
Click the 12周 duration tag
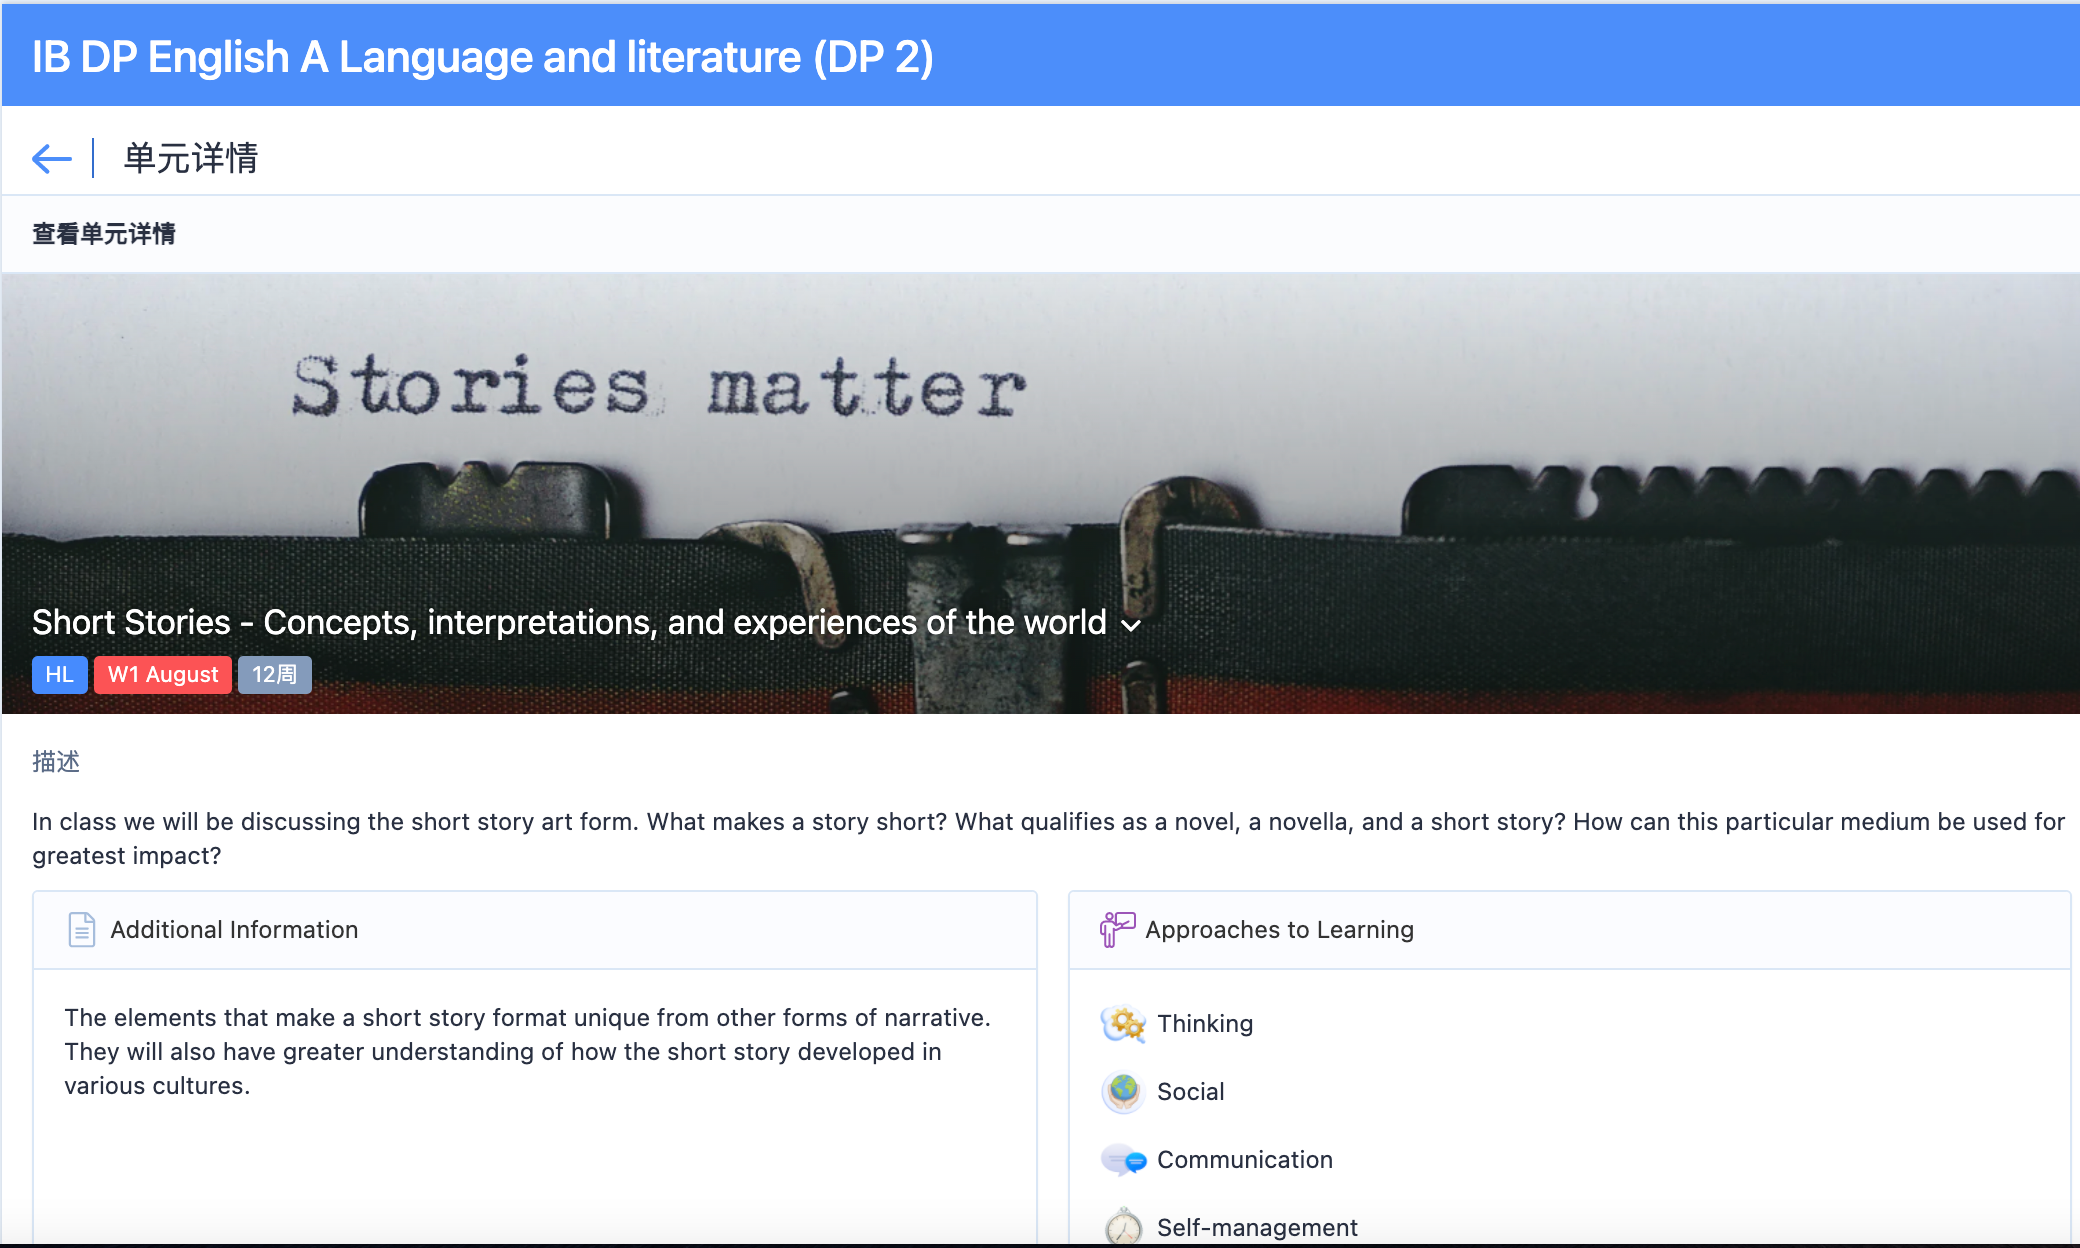pos(275,674)
